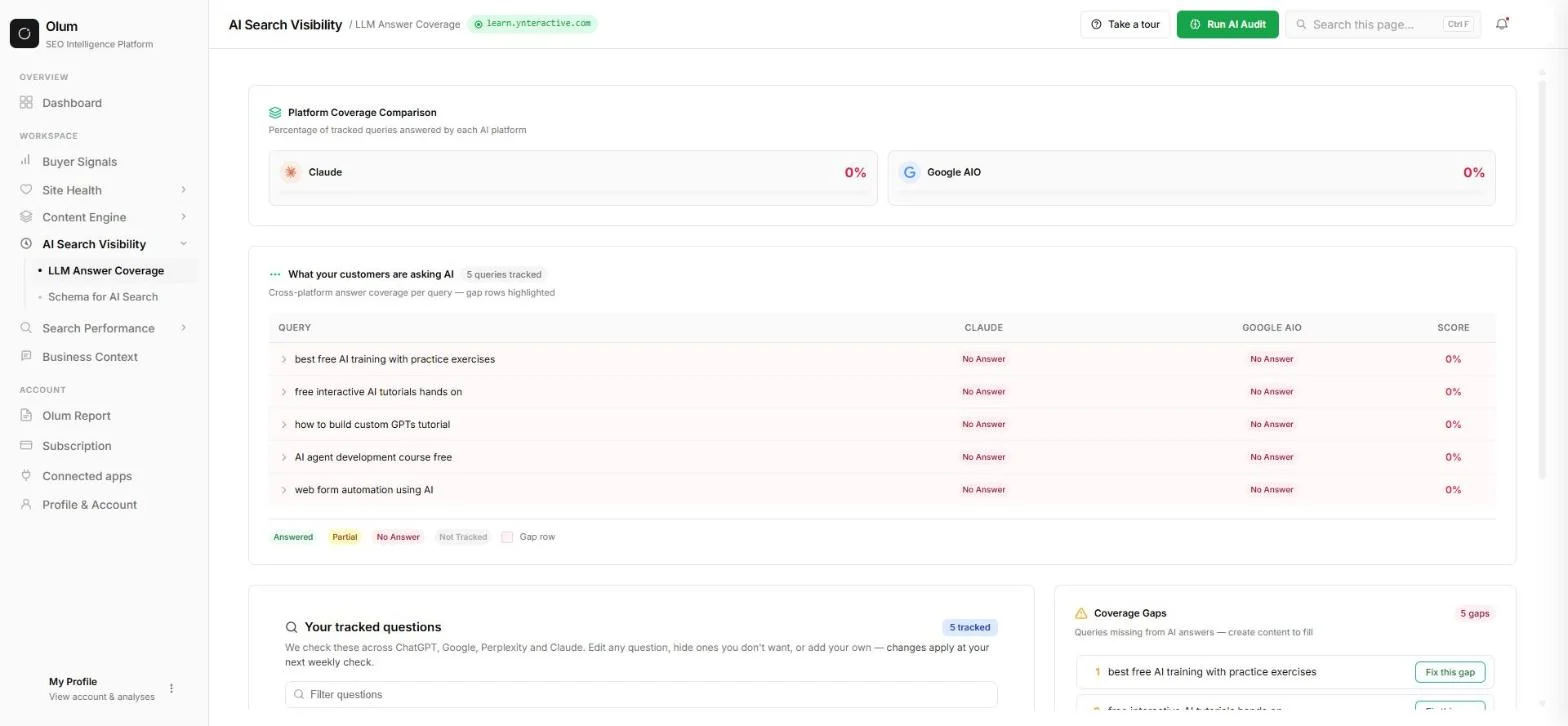This screenshot has width=1568, height=726.
Task: Open My Profile options menu
Action: [x=171, y=689]
